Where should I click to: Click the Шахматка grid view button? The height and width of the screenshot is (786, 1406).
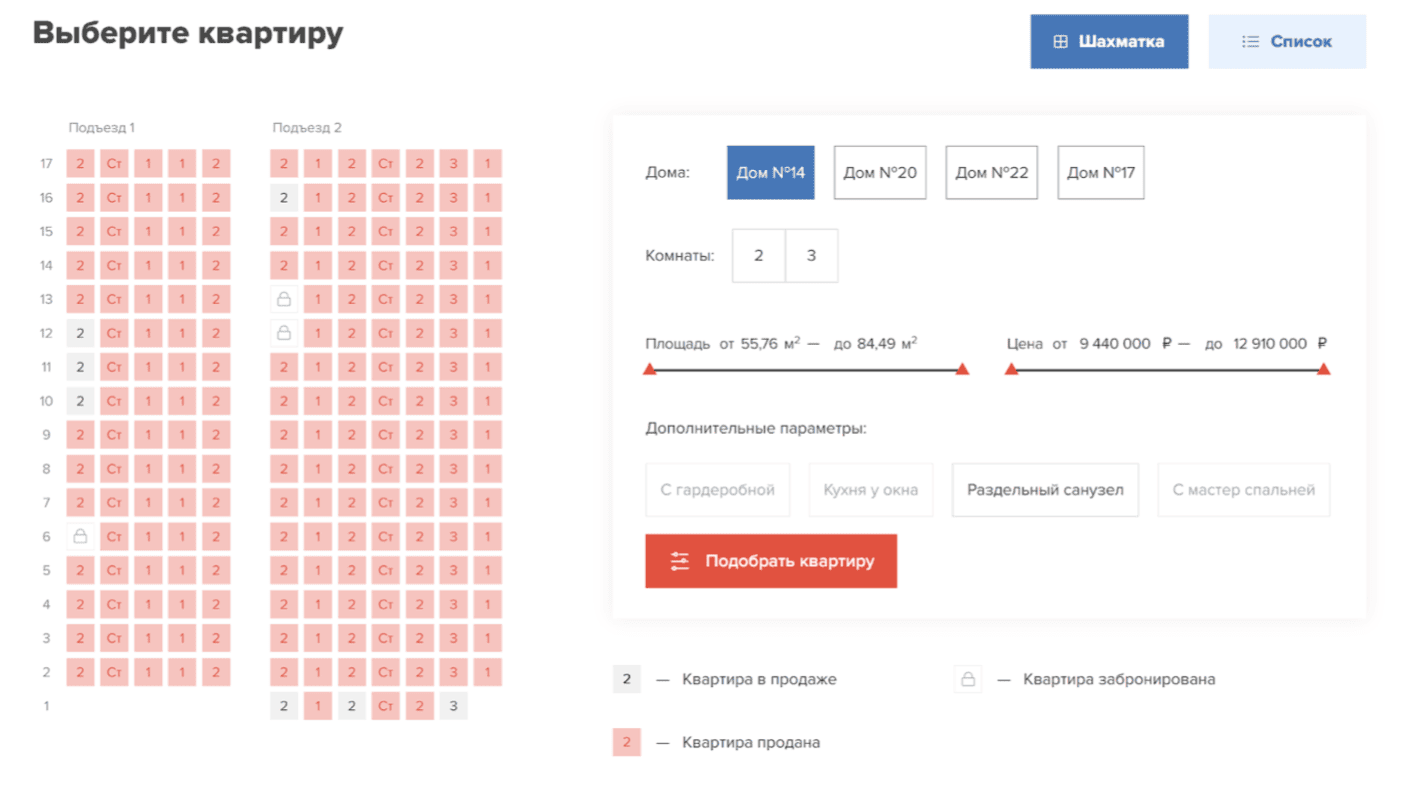[1109, 42]
